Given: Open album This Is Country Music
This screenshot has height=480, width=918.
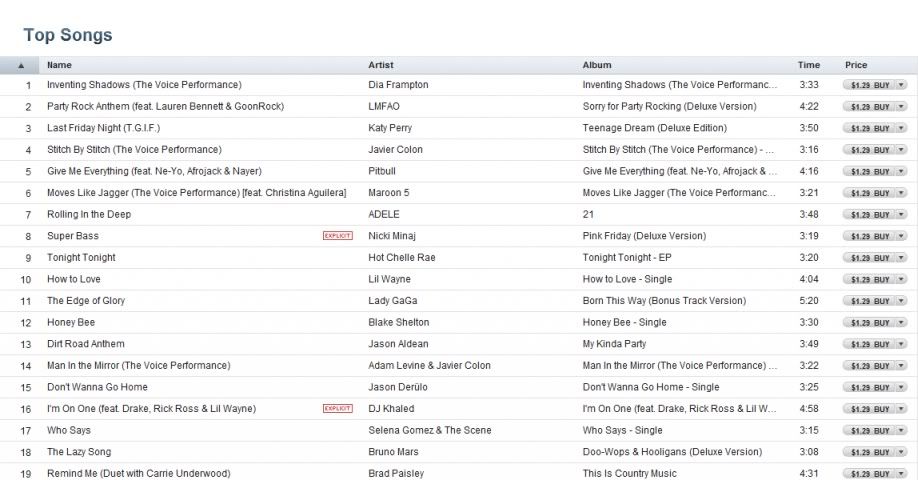Looking at the screenshot, I should tap(629, 473).
